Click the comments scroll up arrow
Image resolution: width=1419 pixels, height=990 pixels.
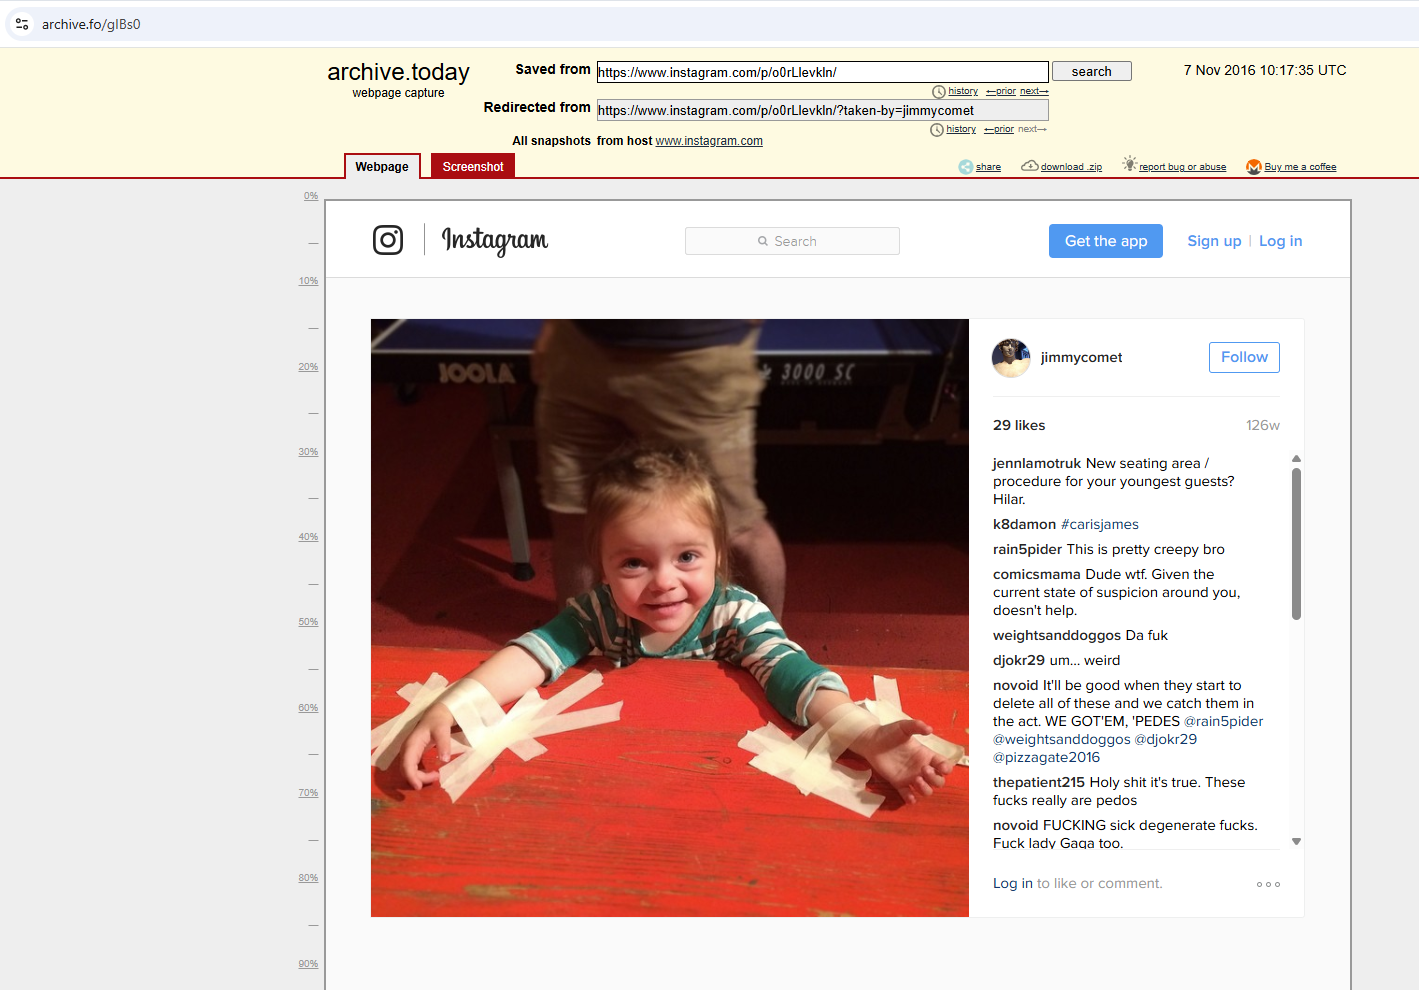pos(1296,459)
